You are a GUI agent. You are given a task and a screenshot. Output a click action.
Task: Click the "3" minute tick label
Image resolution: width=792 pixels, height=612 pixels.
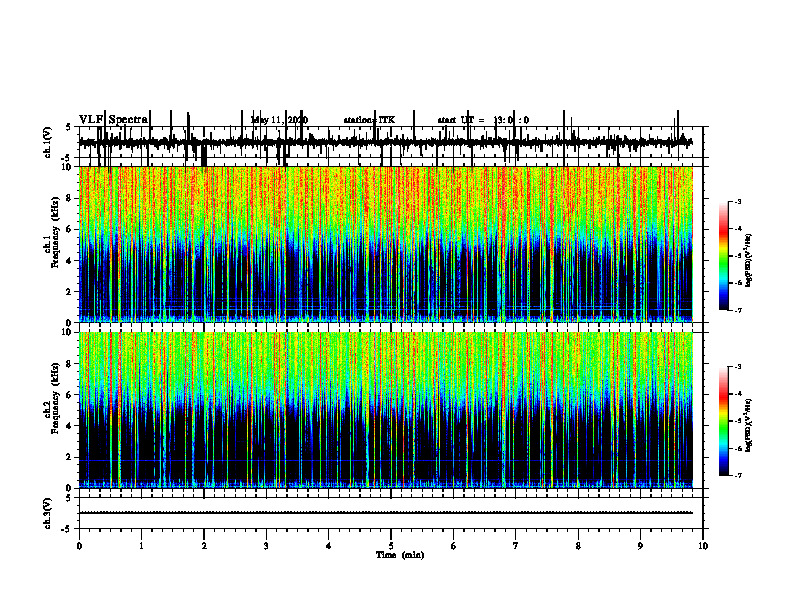[x=266, y=546]
